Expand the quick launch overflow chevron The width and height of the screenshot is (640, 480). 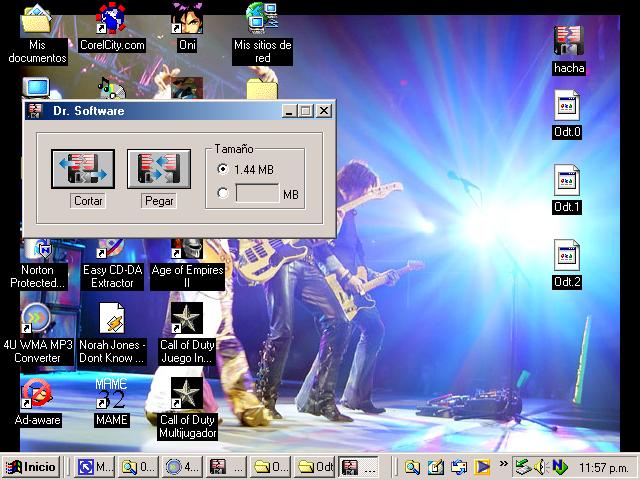(503, 466)
